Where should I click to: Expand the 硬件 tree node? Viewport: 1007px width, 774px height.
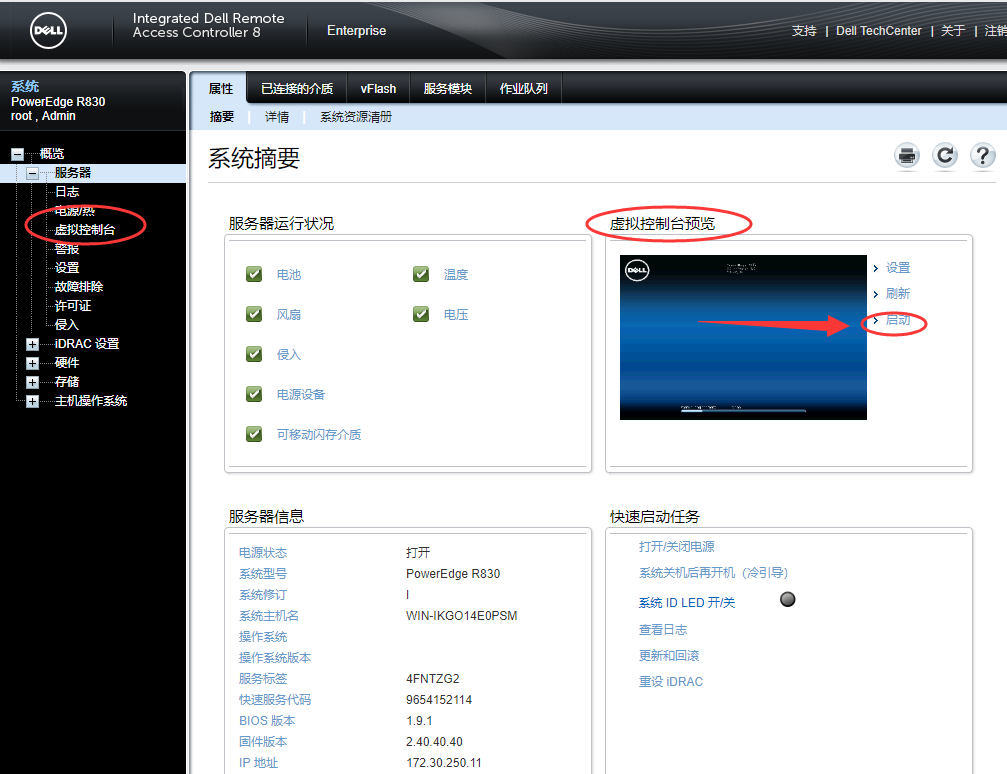32,364
